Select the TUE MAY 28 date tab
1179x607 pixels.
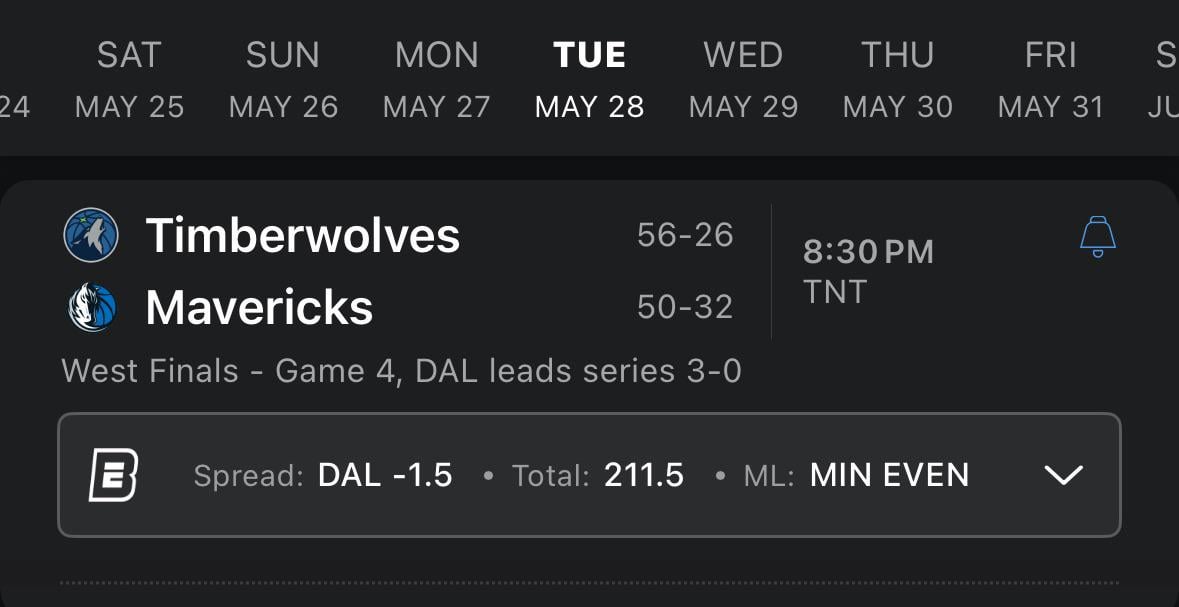[x=590, y=80]
